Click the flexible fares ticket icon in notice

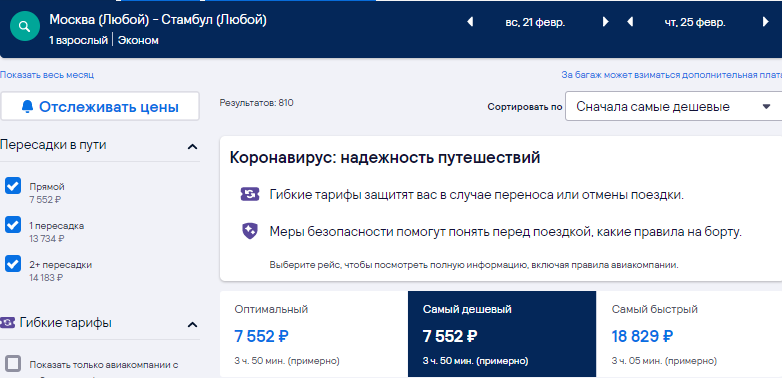pyautogui.click(x=249, y=194)
